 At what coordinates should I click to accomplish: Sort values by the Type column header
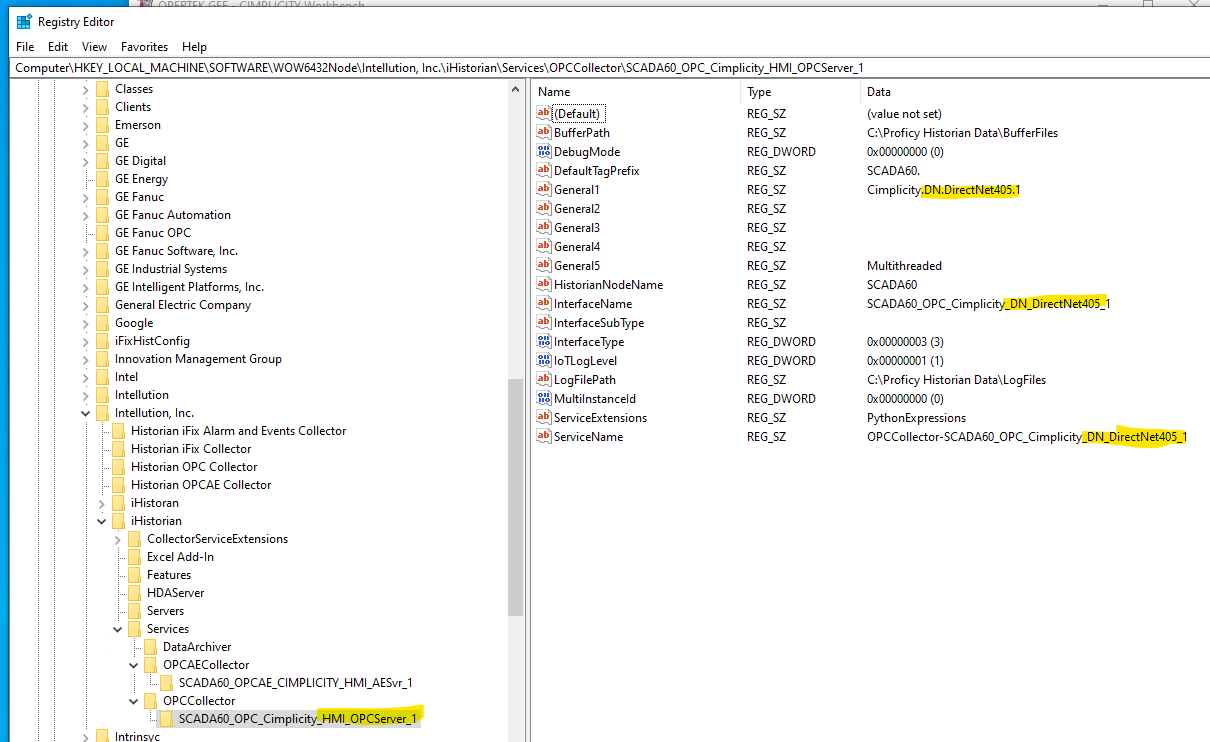[x=801, y=92]
